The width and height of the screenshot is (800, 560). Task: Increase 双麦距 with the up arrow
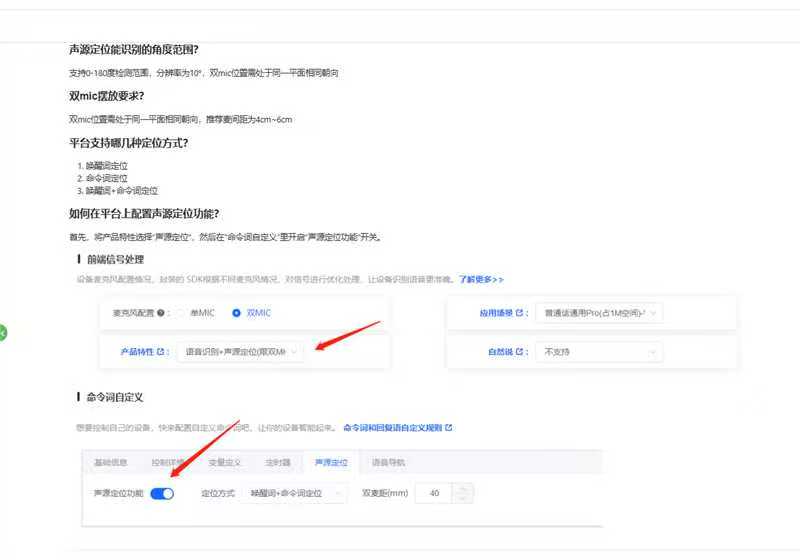coord(463,489)
